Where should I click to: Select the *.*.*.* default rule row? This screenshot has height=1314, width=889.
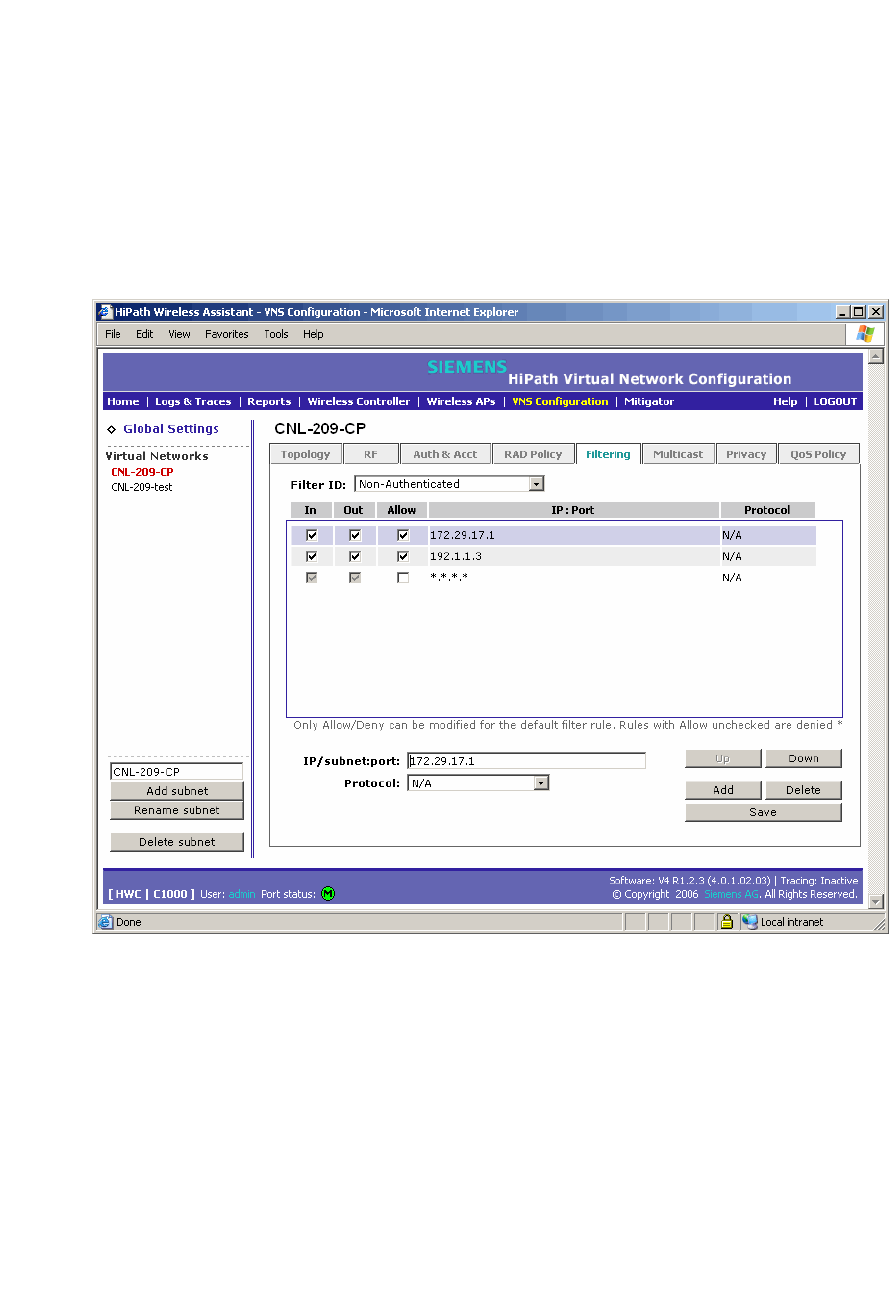pyautogui.click(x=553, y=577)
